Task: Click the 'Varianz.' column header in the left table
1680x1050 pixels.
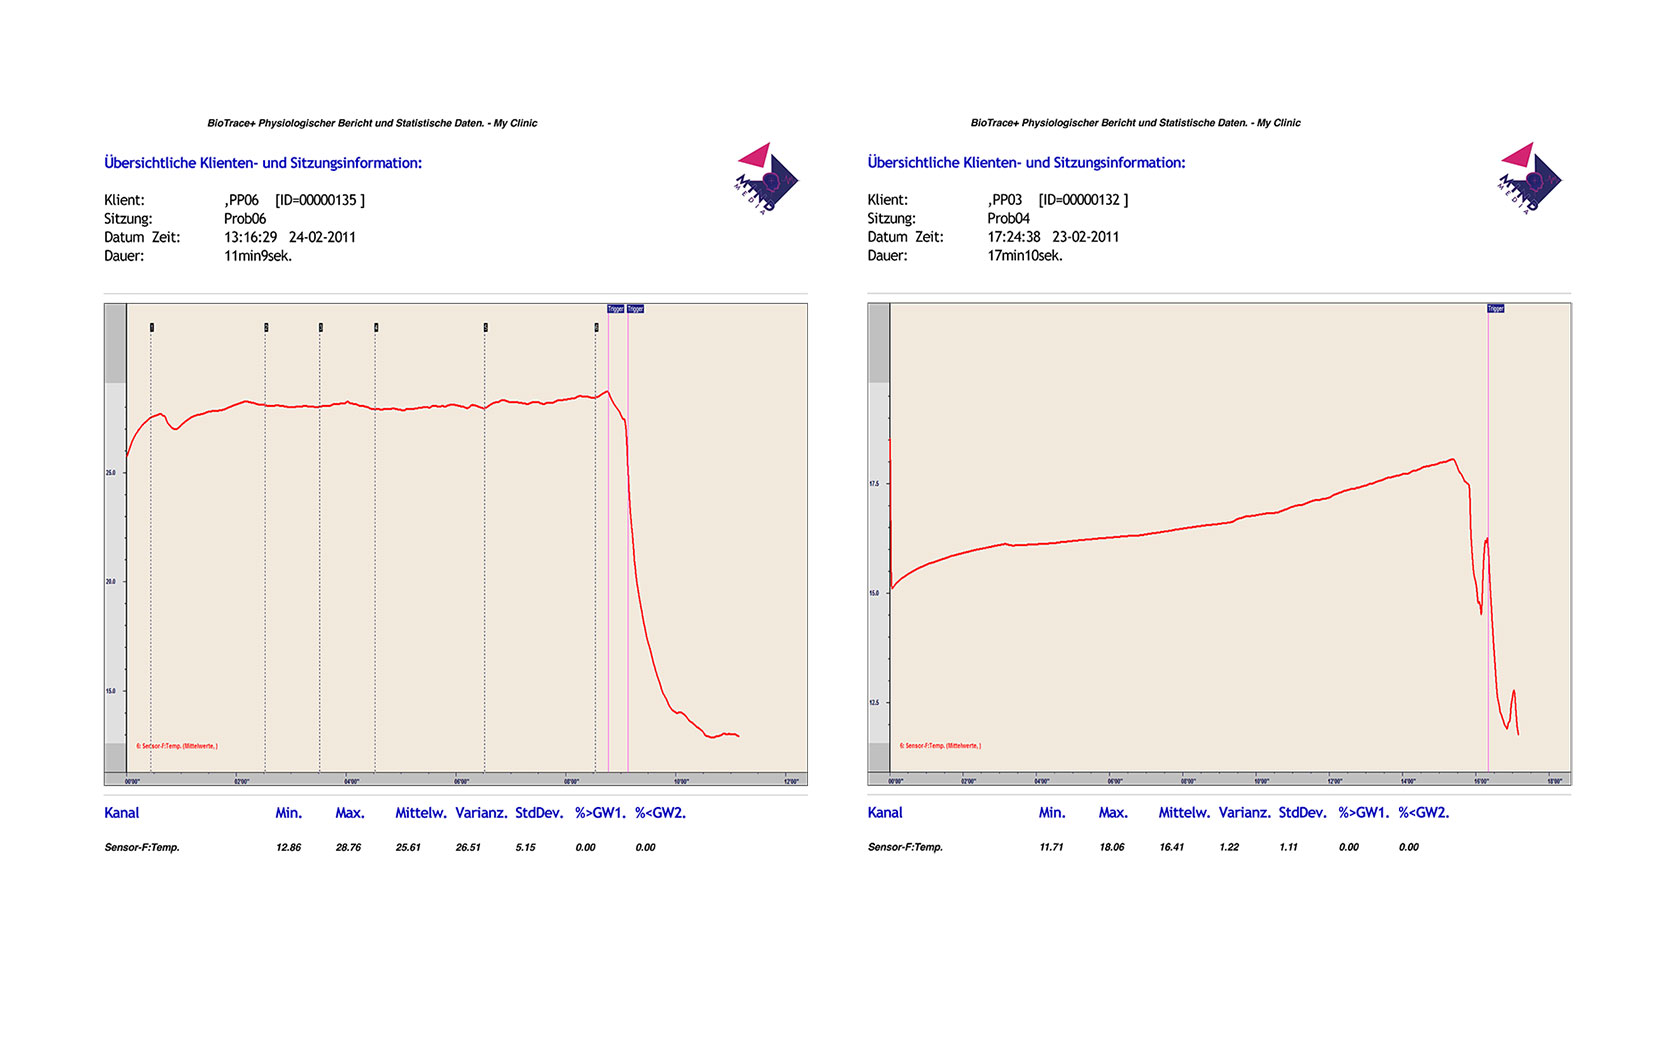Action: (x=481, y=813)
